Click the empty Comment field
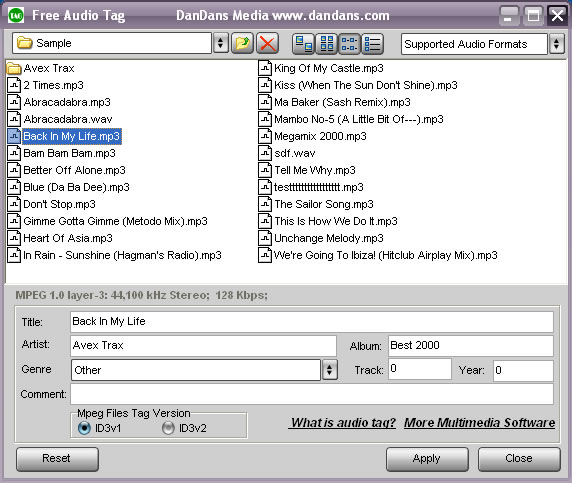 [312, 394]
